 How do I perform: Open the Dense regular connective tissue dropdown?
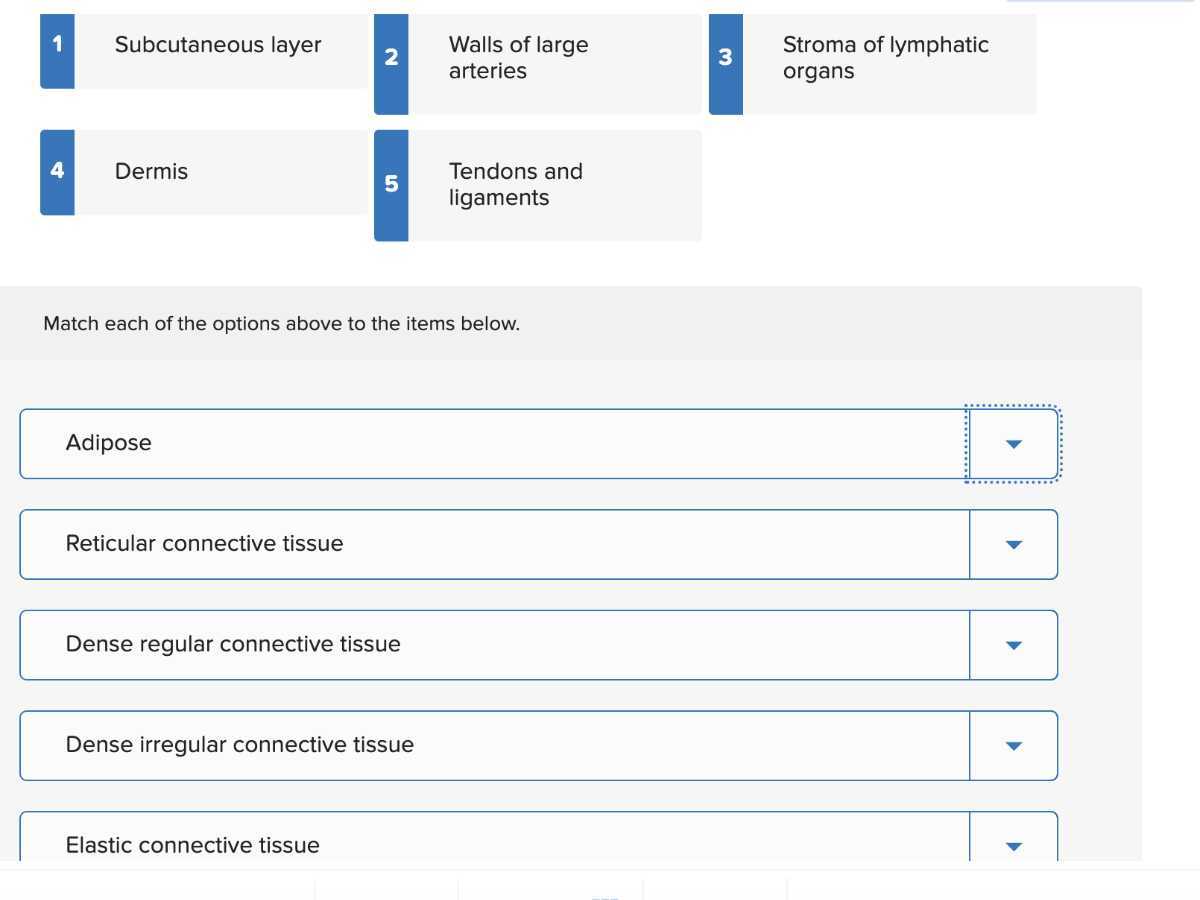pos(1013,645)
